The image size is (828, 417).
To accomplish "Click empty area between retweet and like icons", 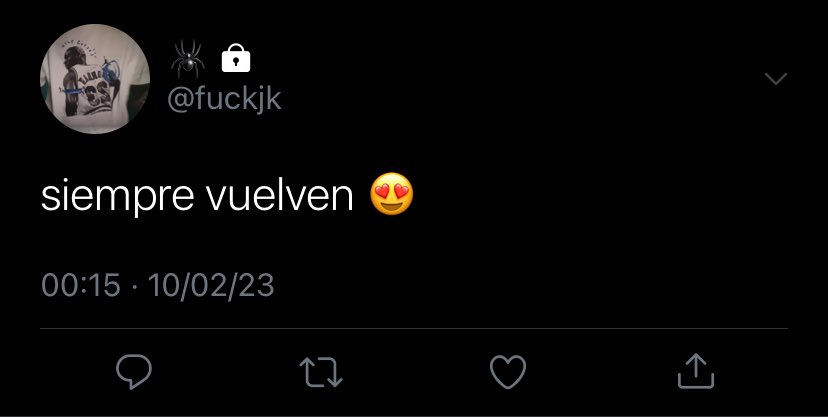I will tap(416, 372).
